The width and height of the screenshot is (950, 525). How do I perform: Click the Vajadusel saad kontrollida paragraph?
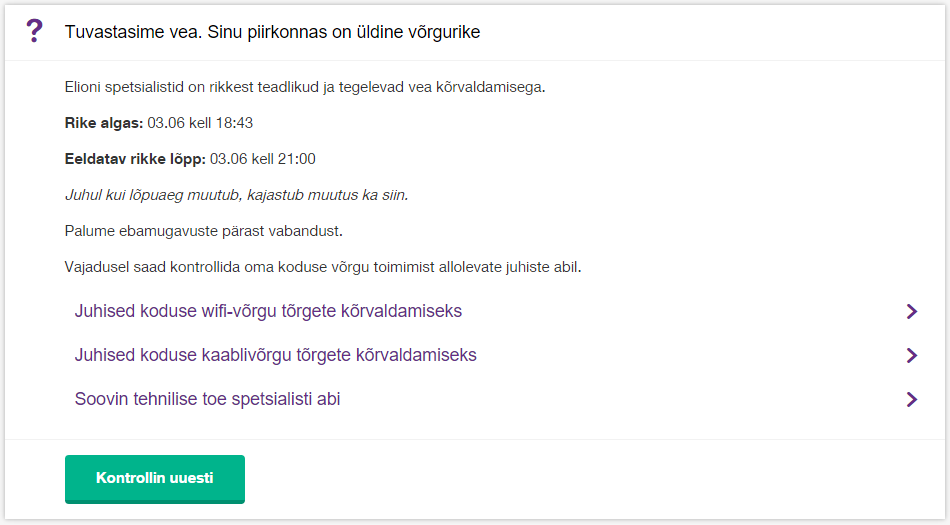323,267
